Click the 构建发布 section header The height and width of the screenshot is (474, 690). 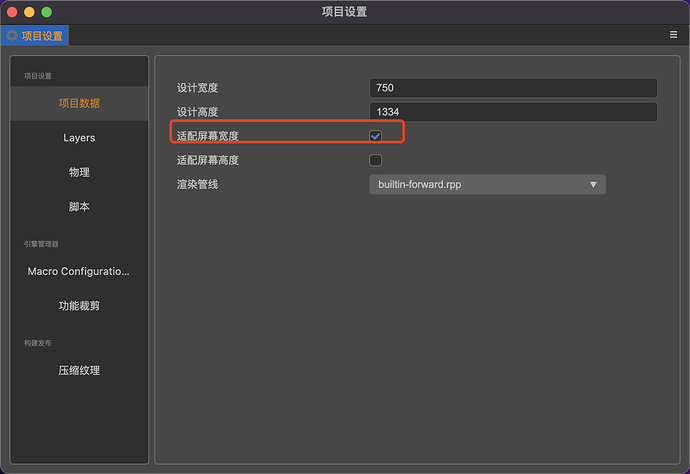pos(38,343)
